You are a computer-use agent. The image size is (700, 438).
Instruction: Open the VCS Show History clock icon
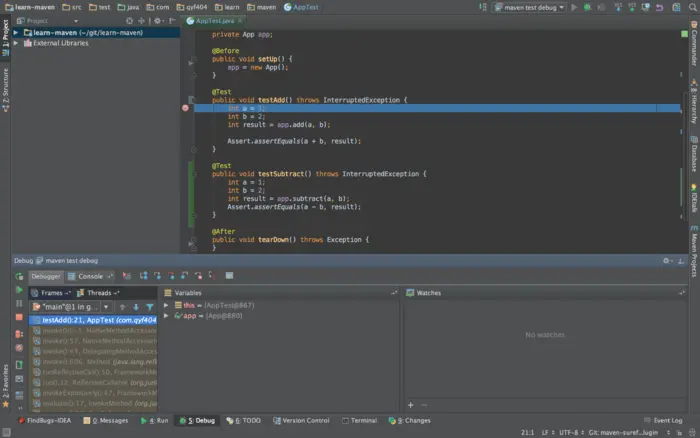coord(646,7)
